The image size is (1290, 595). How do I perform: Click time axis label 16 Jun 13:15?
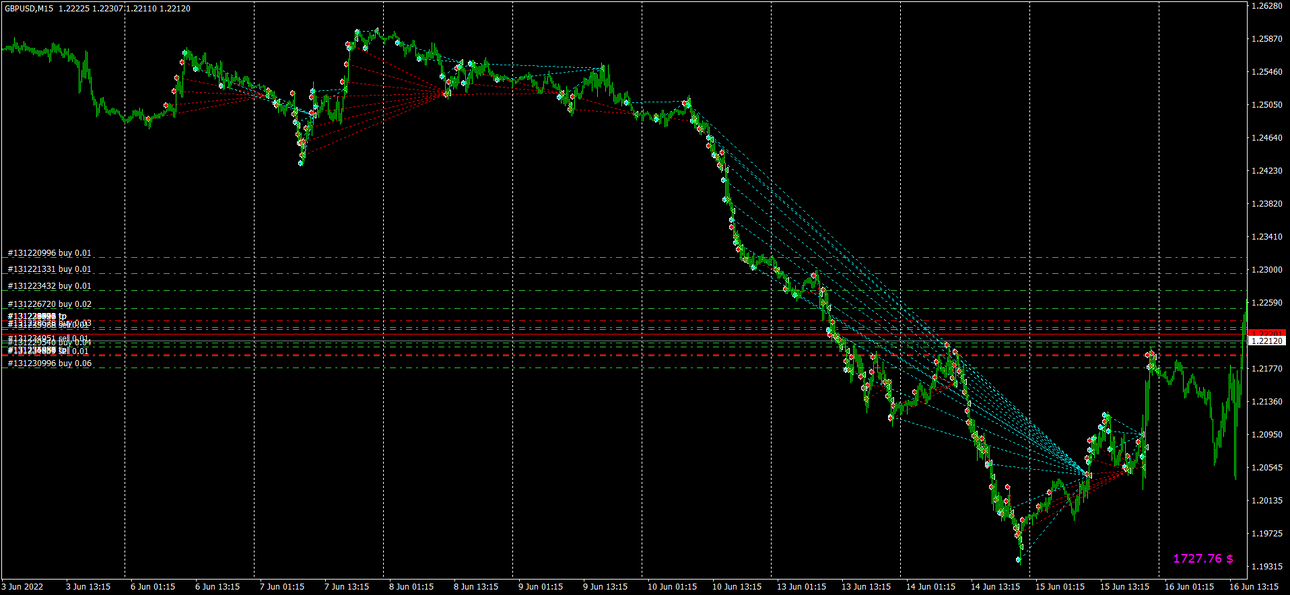tap(1253, 587)
